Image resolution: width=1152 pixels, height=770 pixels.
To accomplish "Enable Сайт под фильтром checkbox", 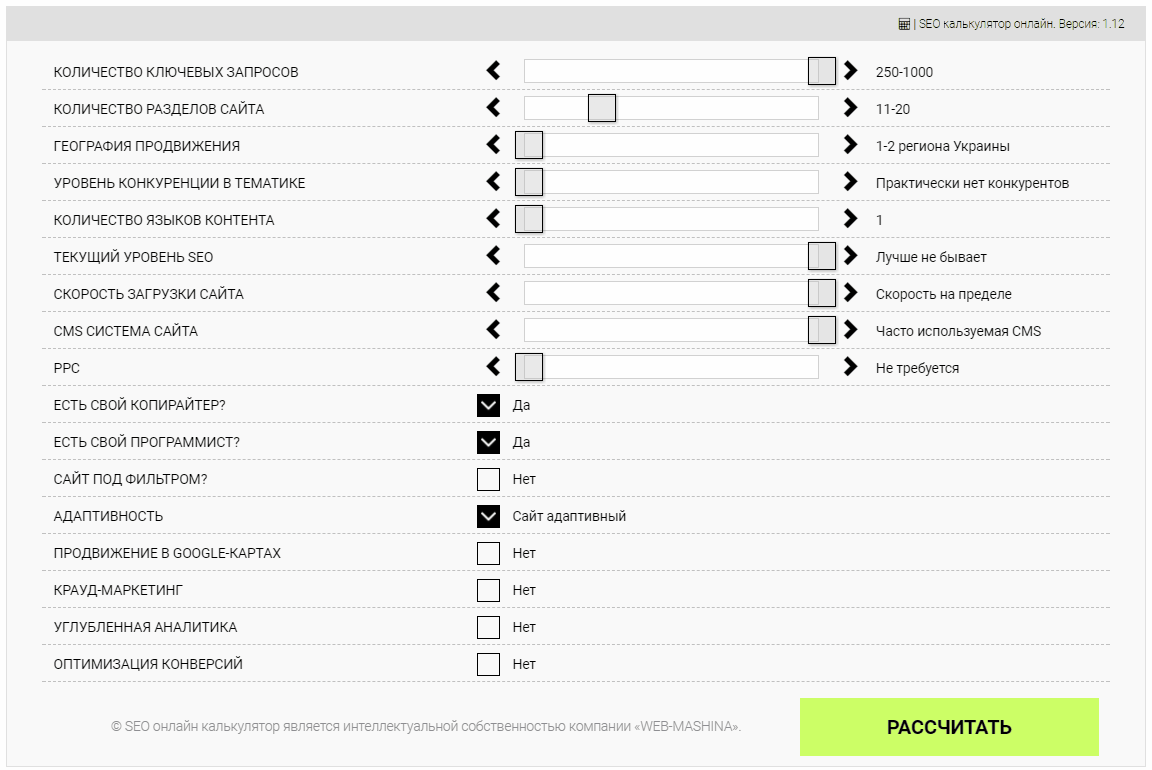I will click(489, 479).
